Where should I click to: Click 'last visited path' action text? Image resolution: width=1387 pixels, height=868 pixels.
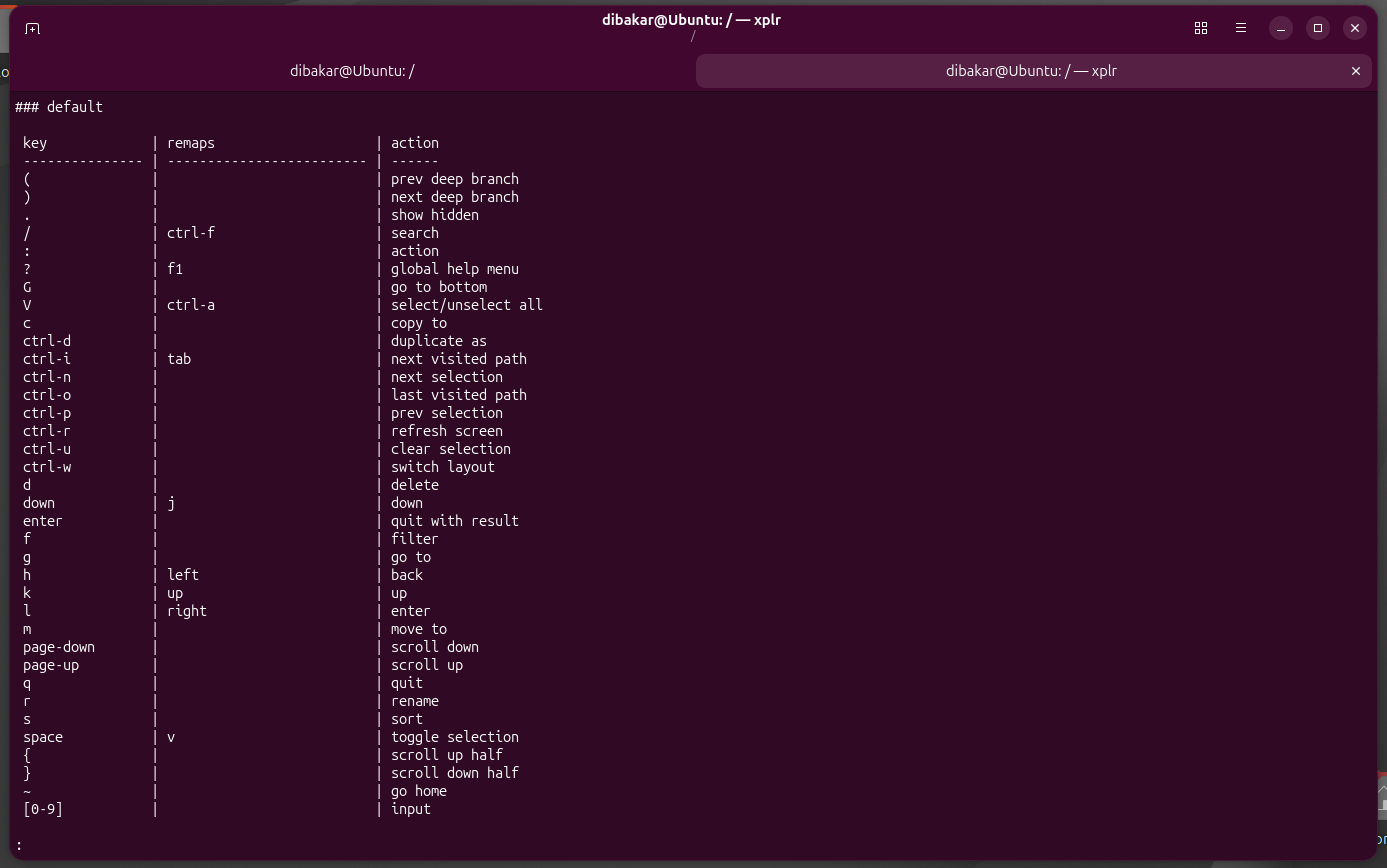point(459,395)
